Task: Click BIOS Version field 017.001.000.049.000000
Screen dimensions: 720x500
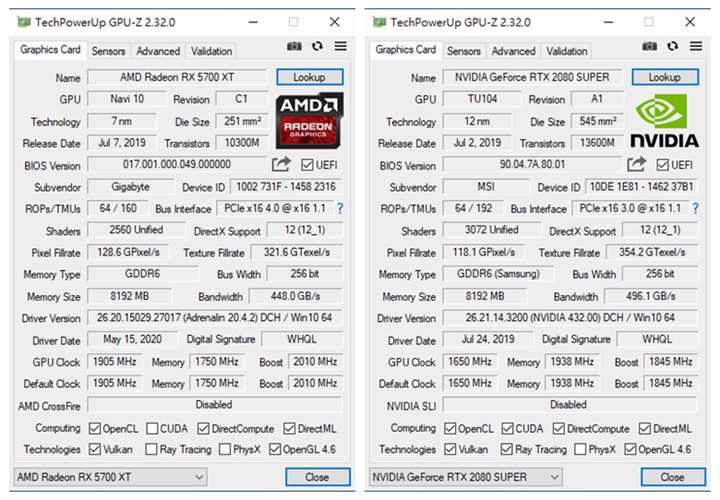Action: [x=177, y=164]
